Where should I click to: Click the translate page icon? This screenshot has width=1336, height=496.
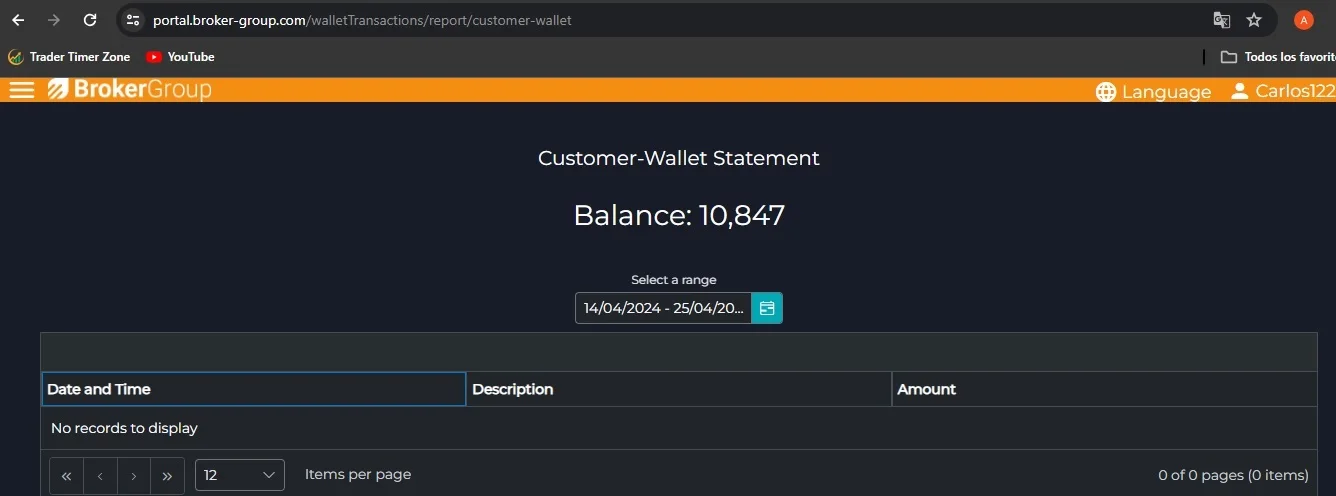(x=1221, y=20)
